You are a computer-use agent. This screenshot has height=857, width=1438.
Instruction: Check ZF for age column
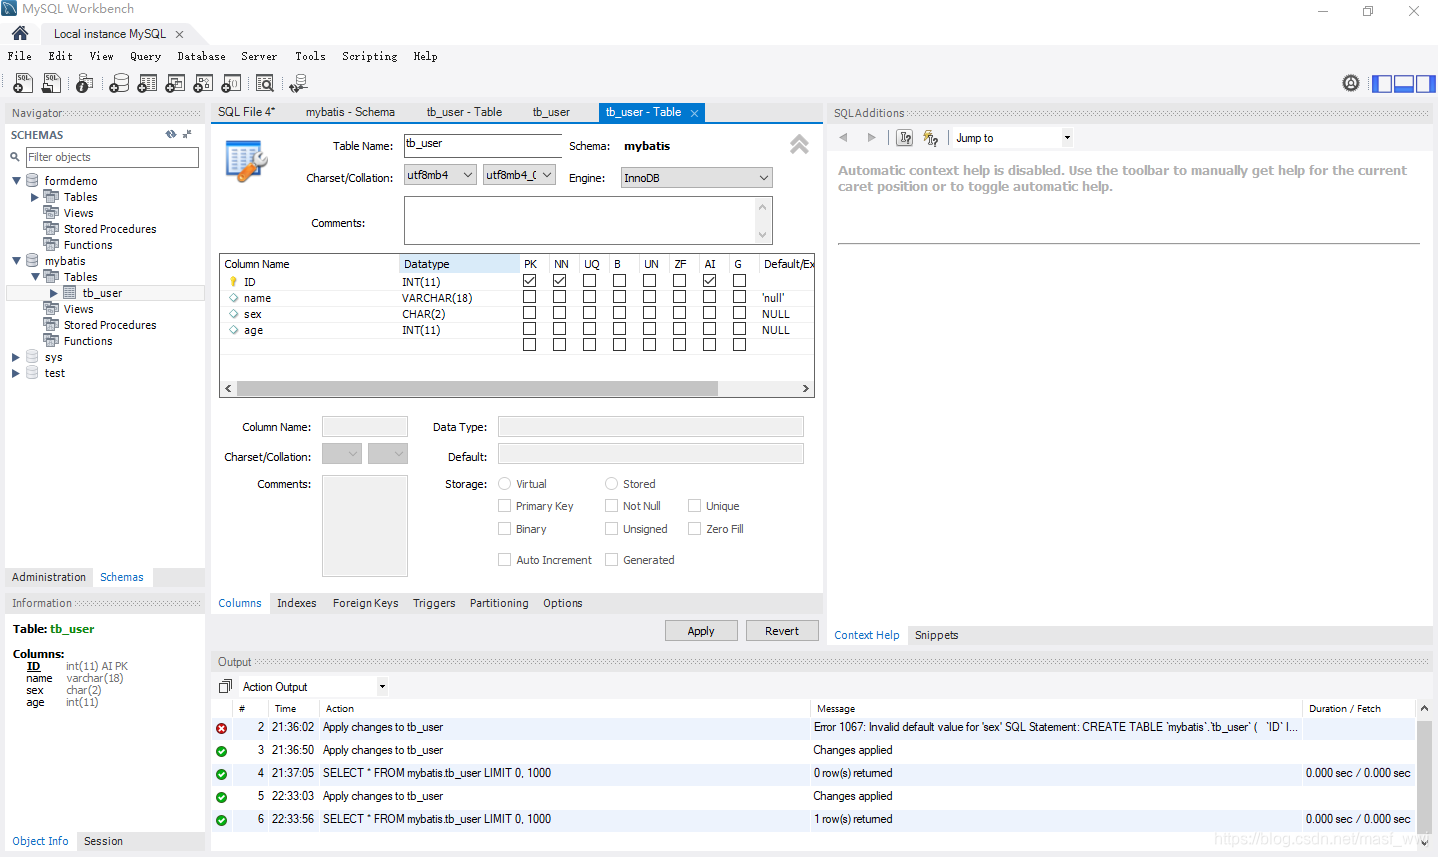(680, 329)
